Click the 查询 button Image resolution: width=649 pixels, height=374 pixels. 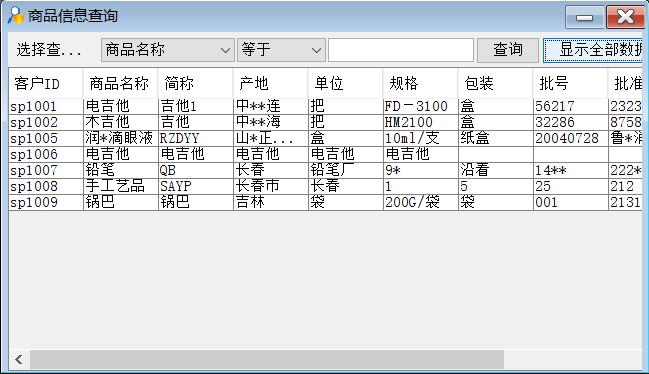pos(508,50)
